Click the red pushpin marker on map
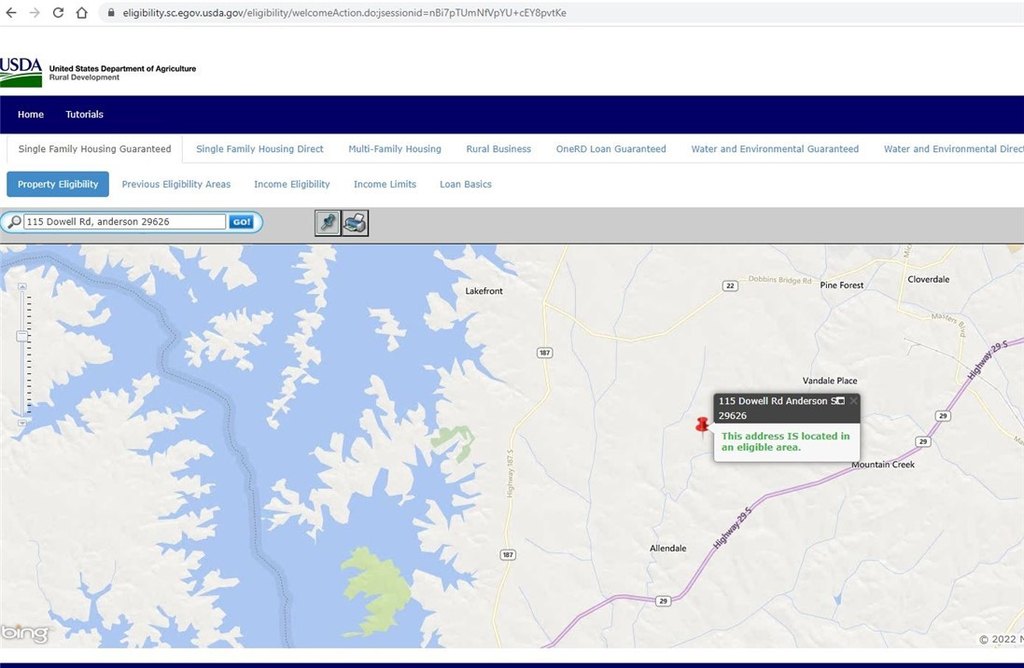This screenshot has width=1024, height=668. click(702, 425)
